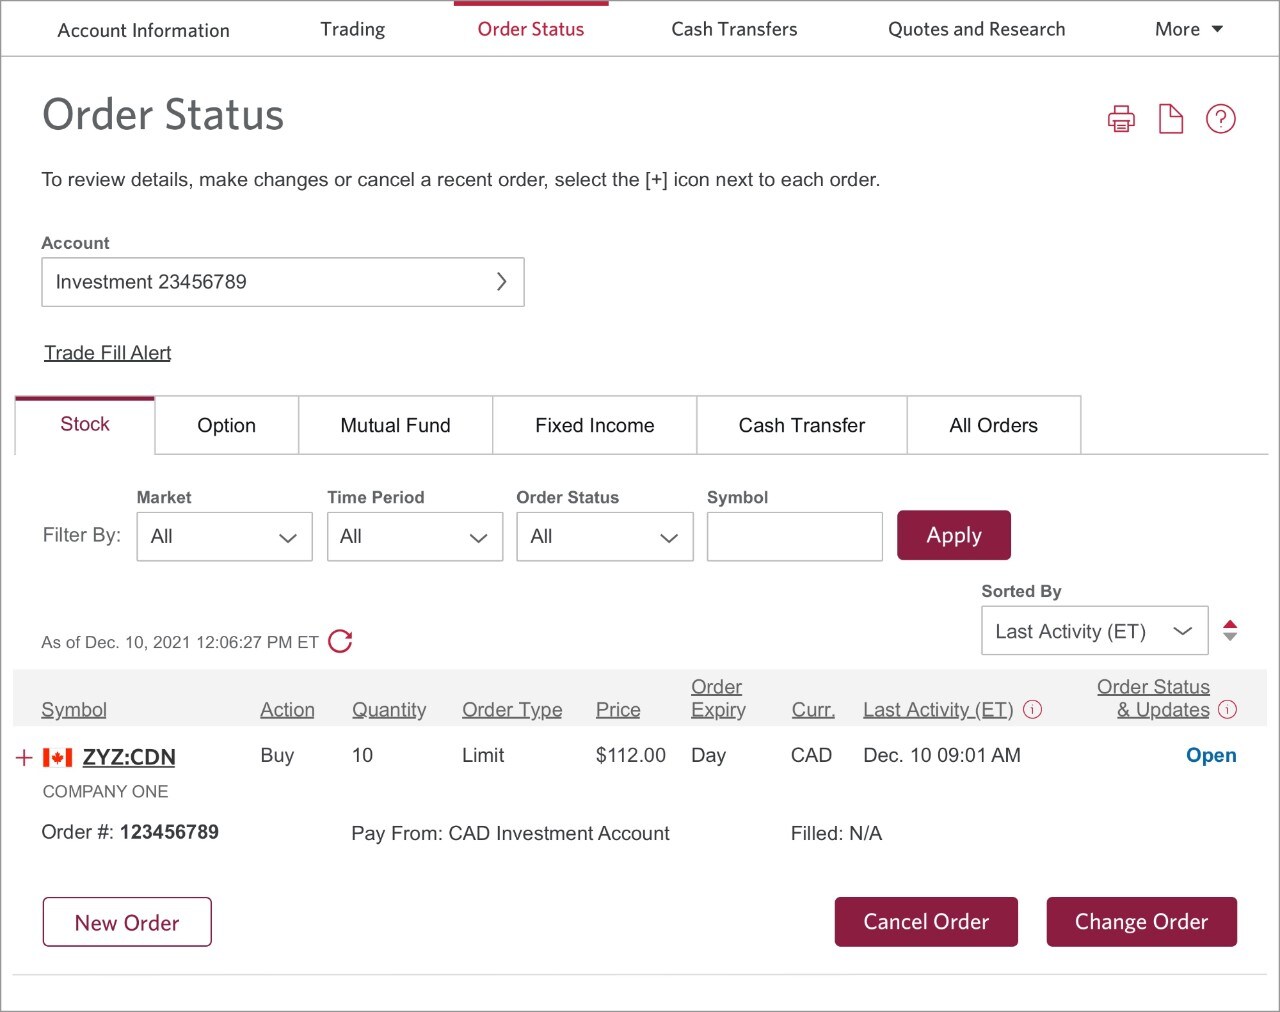Switch to the All Orders tab
This screenshot has height=1012, width=1280.
(994, 425)
